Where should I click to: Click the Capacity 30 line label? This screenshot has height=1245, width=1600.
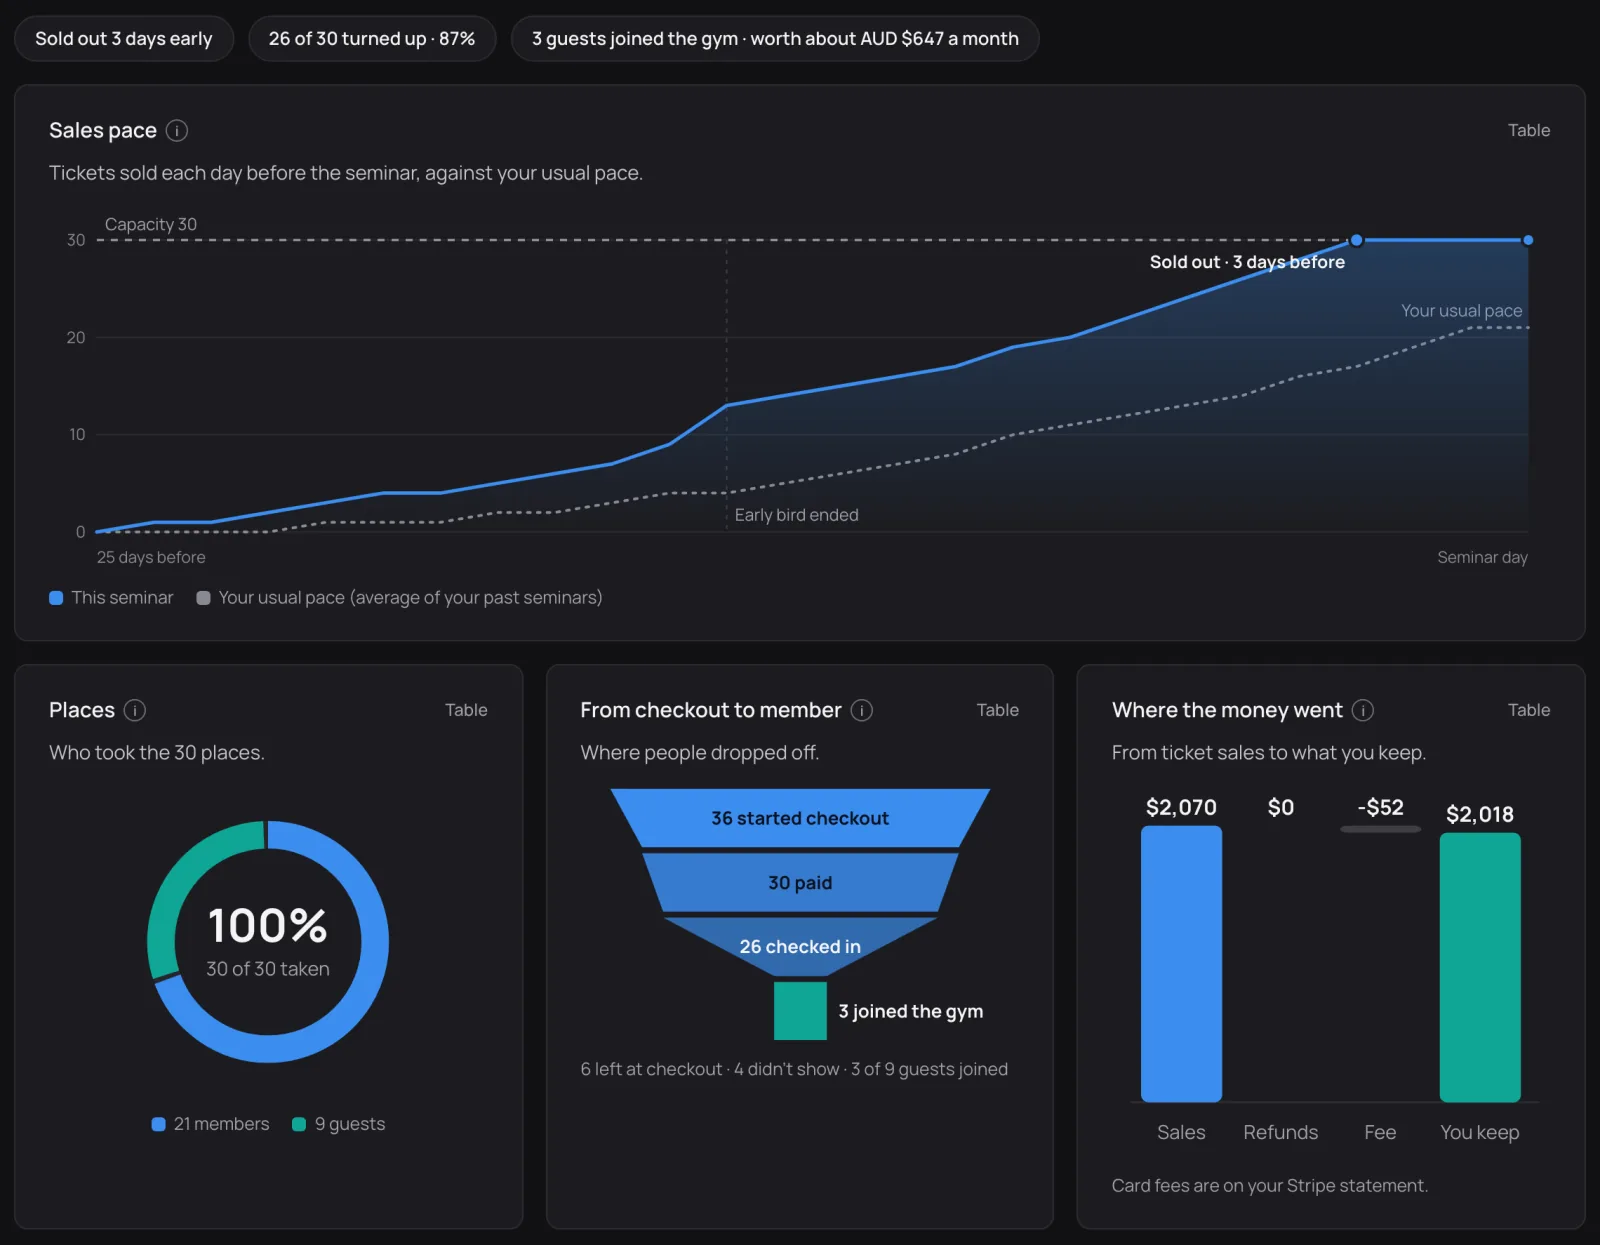(151, 224)
